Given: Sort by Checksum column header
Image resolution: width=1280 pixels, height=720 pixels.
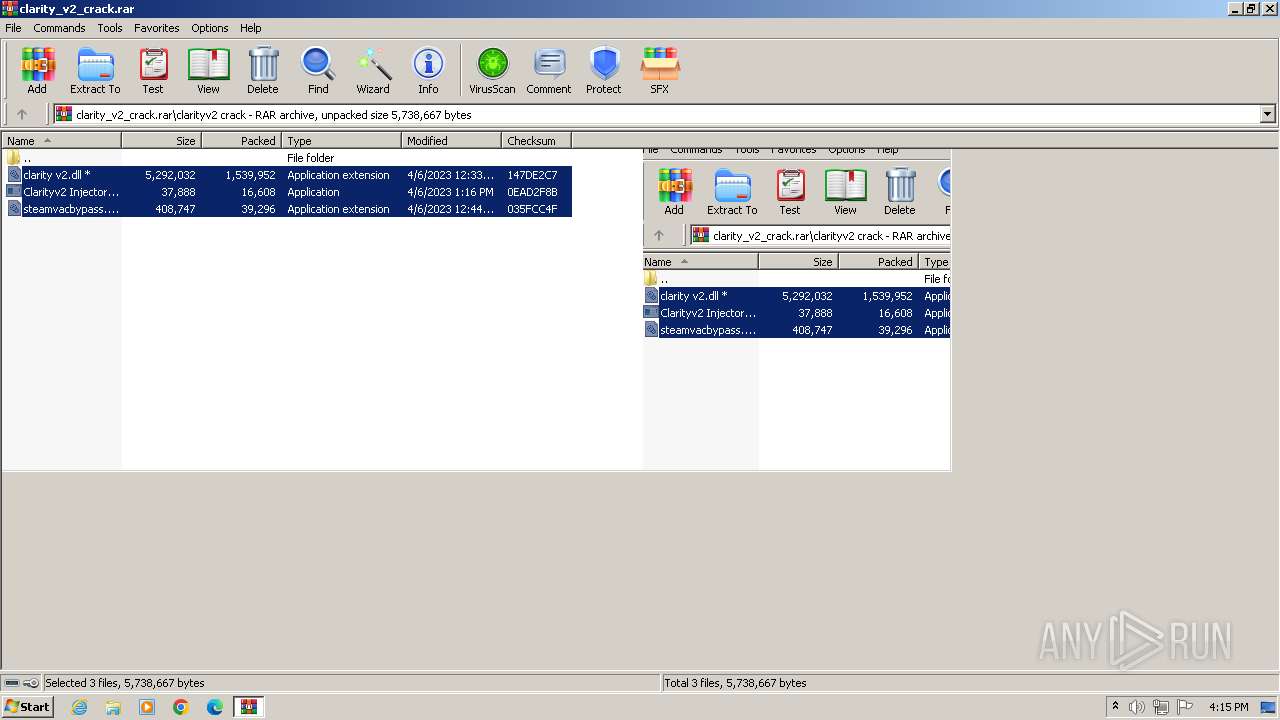Looking at the screenshot, I should [x=536, y=141].
